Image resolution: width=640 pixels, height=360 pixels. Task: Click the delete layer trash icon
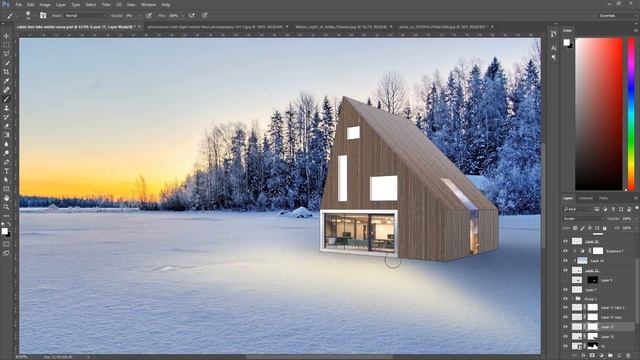coord(628,356)
